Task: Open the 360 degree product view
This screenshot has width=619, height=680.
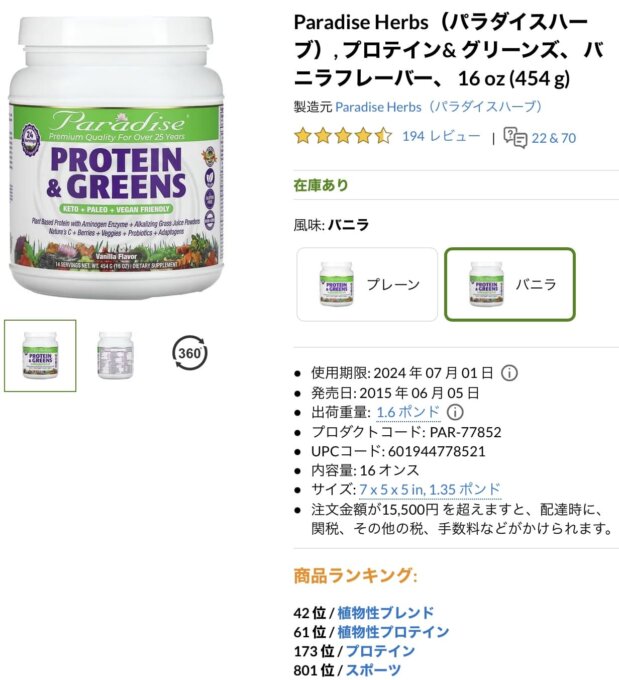Action: coord(190,353)
